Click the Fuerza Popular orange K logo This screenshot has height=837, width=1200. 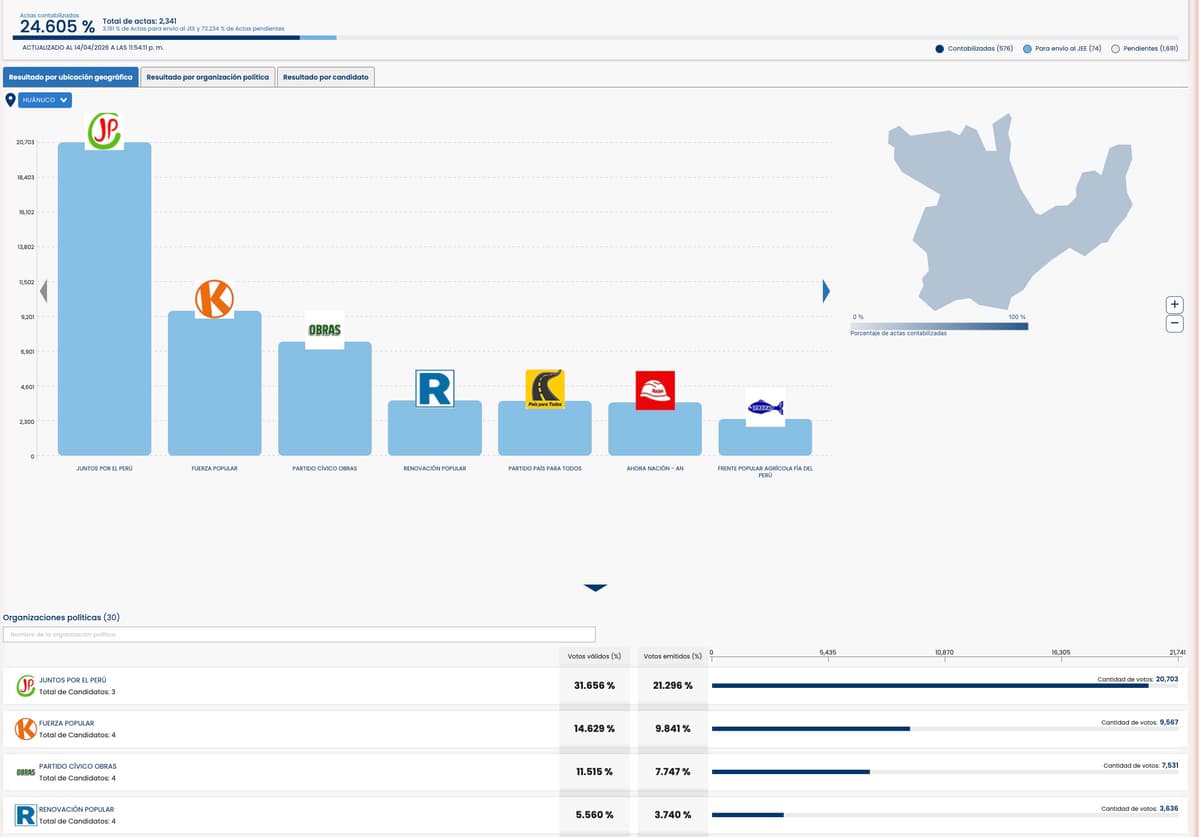pos(214,299)
